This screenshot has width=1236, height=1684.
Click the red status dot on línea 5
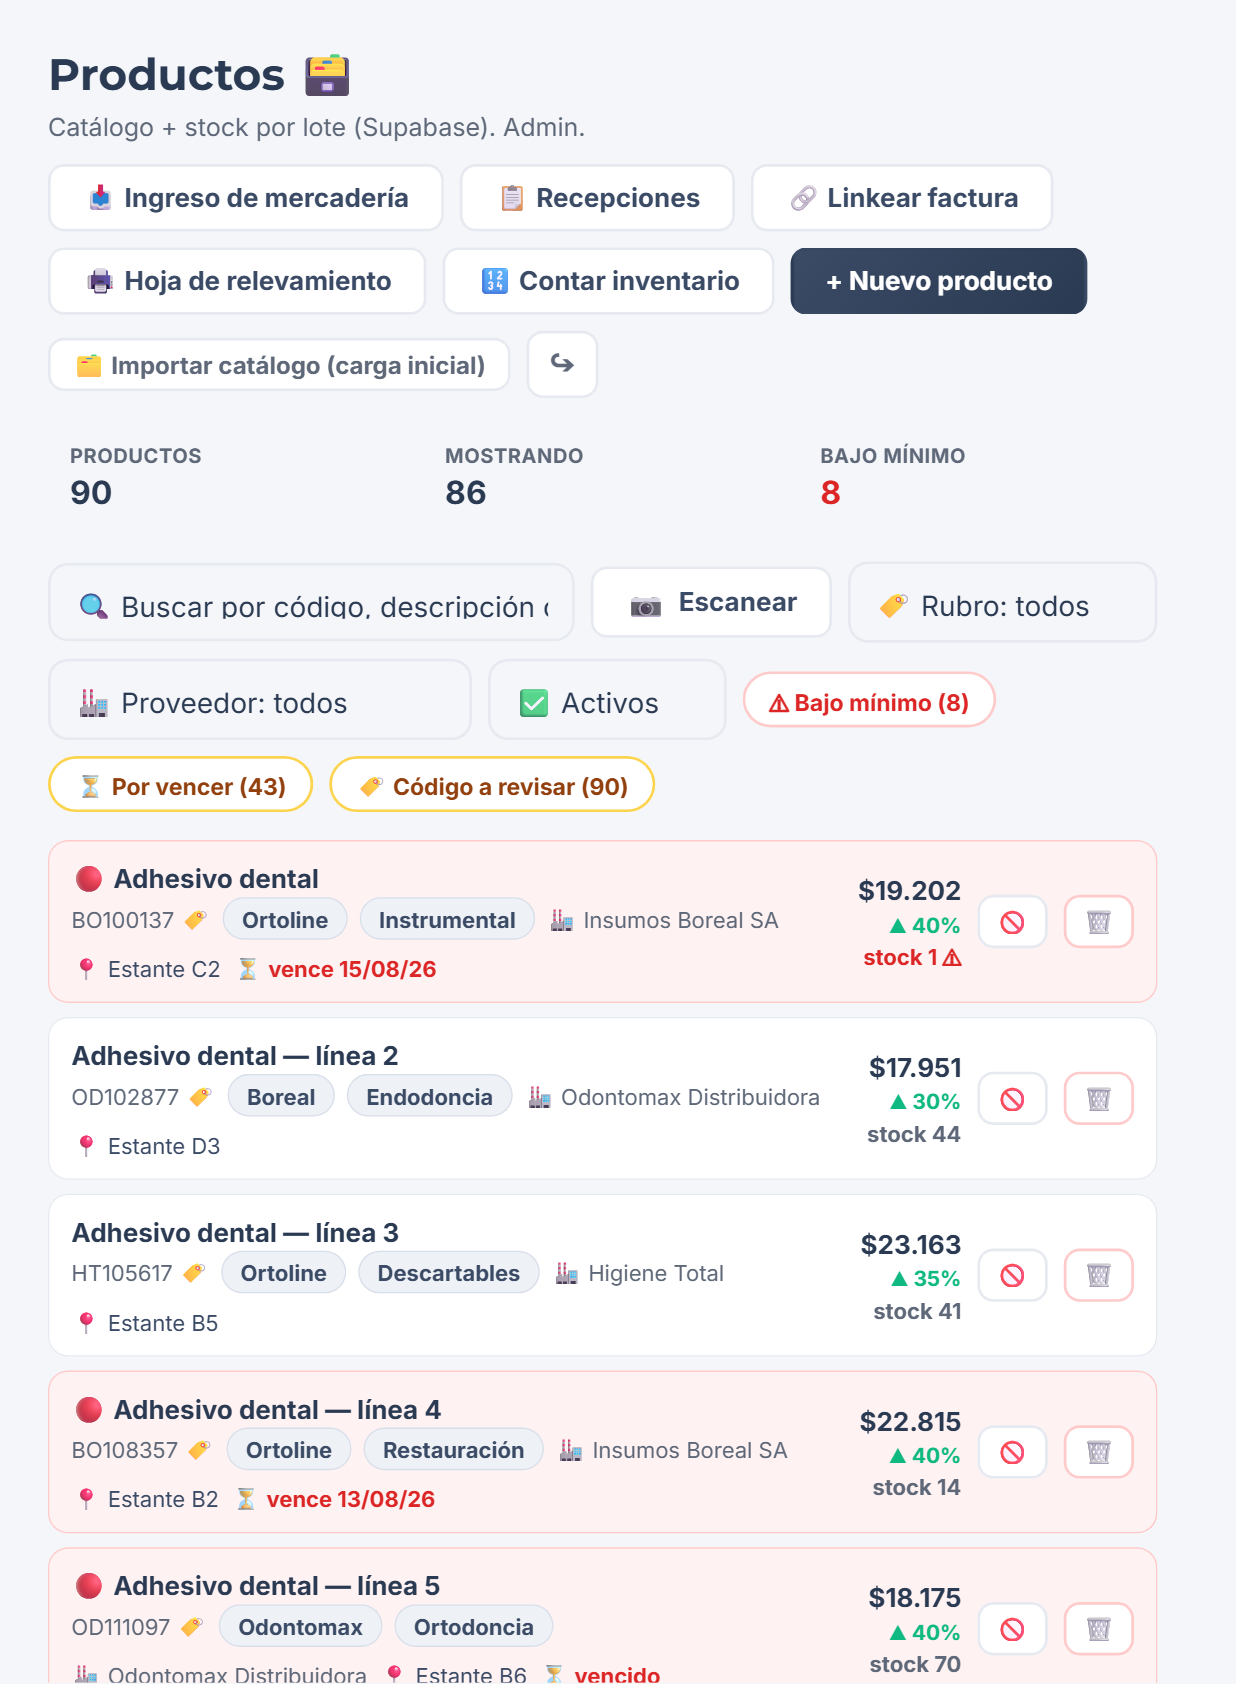pyautogui.click(x=89, y=1586)
